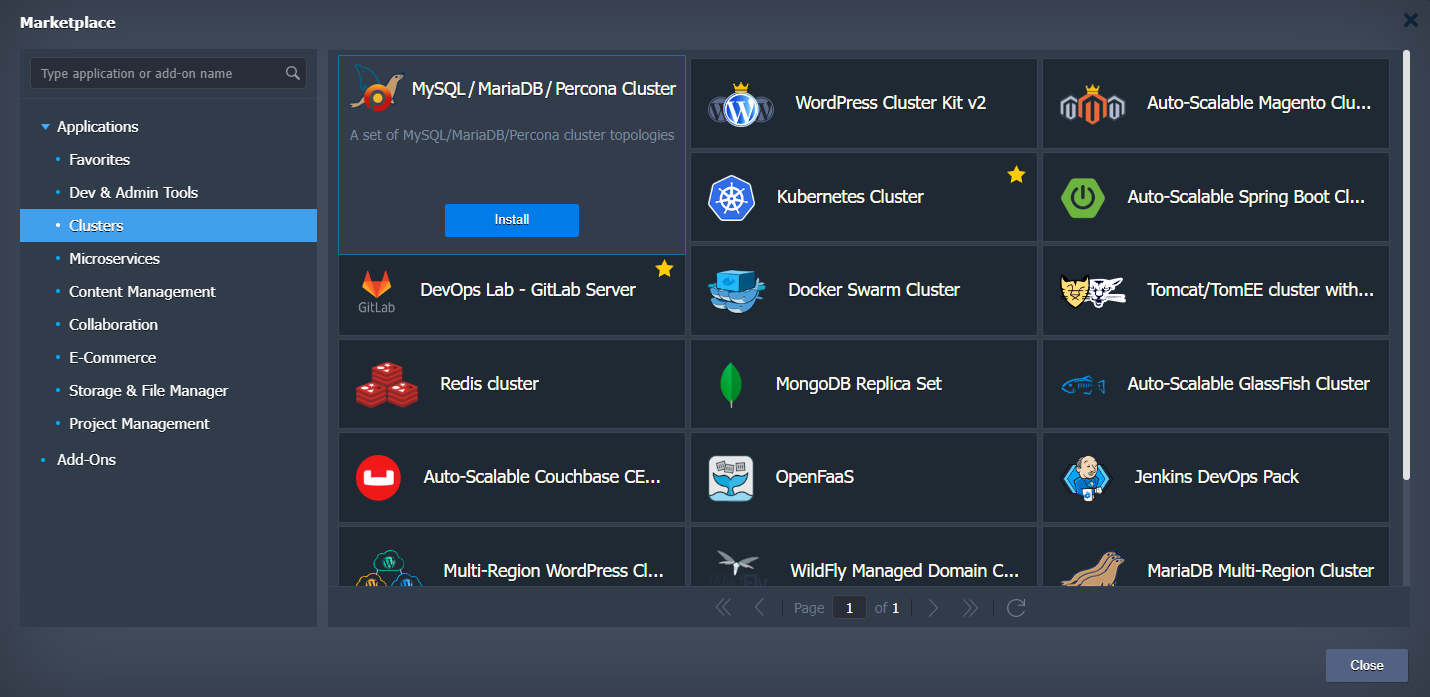Click the Auto-Scalable Magento Cluster title
The height and width of the screenshot is (697, 1430).
[1259, 103]
